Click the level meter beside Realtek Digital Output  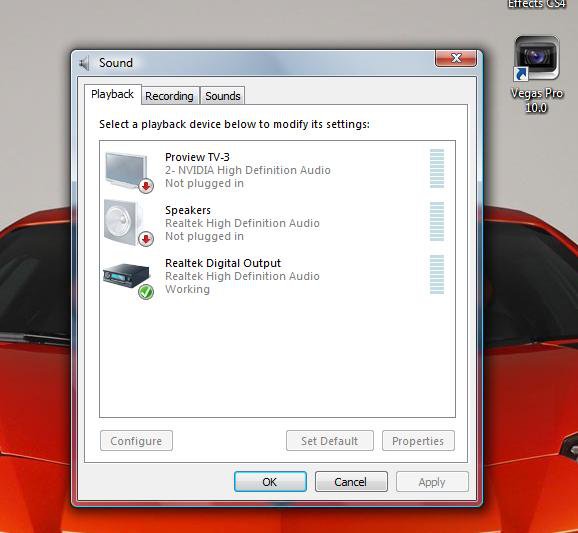pos(437,274)
